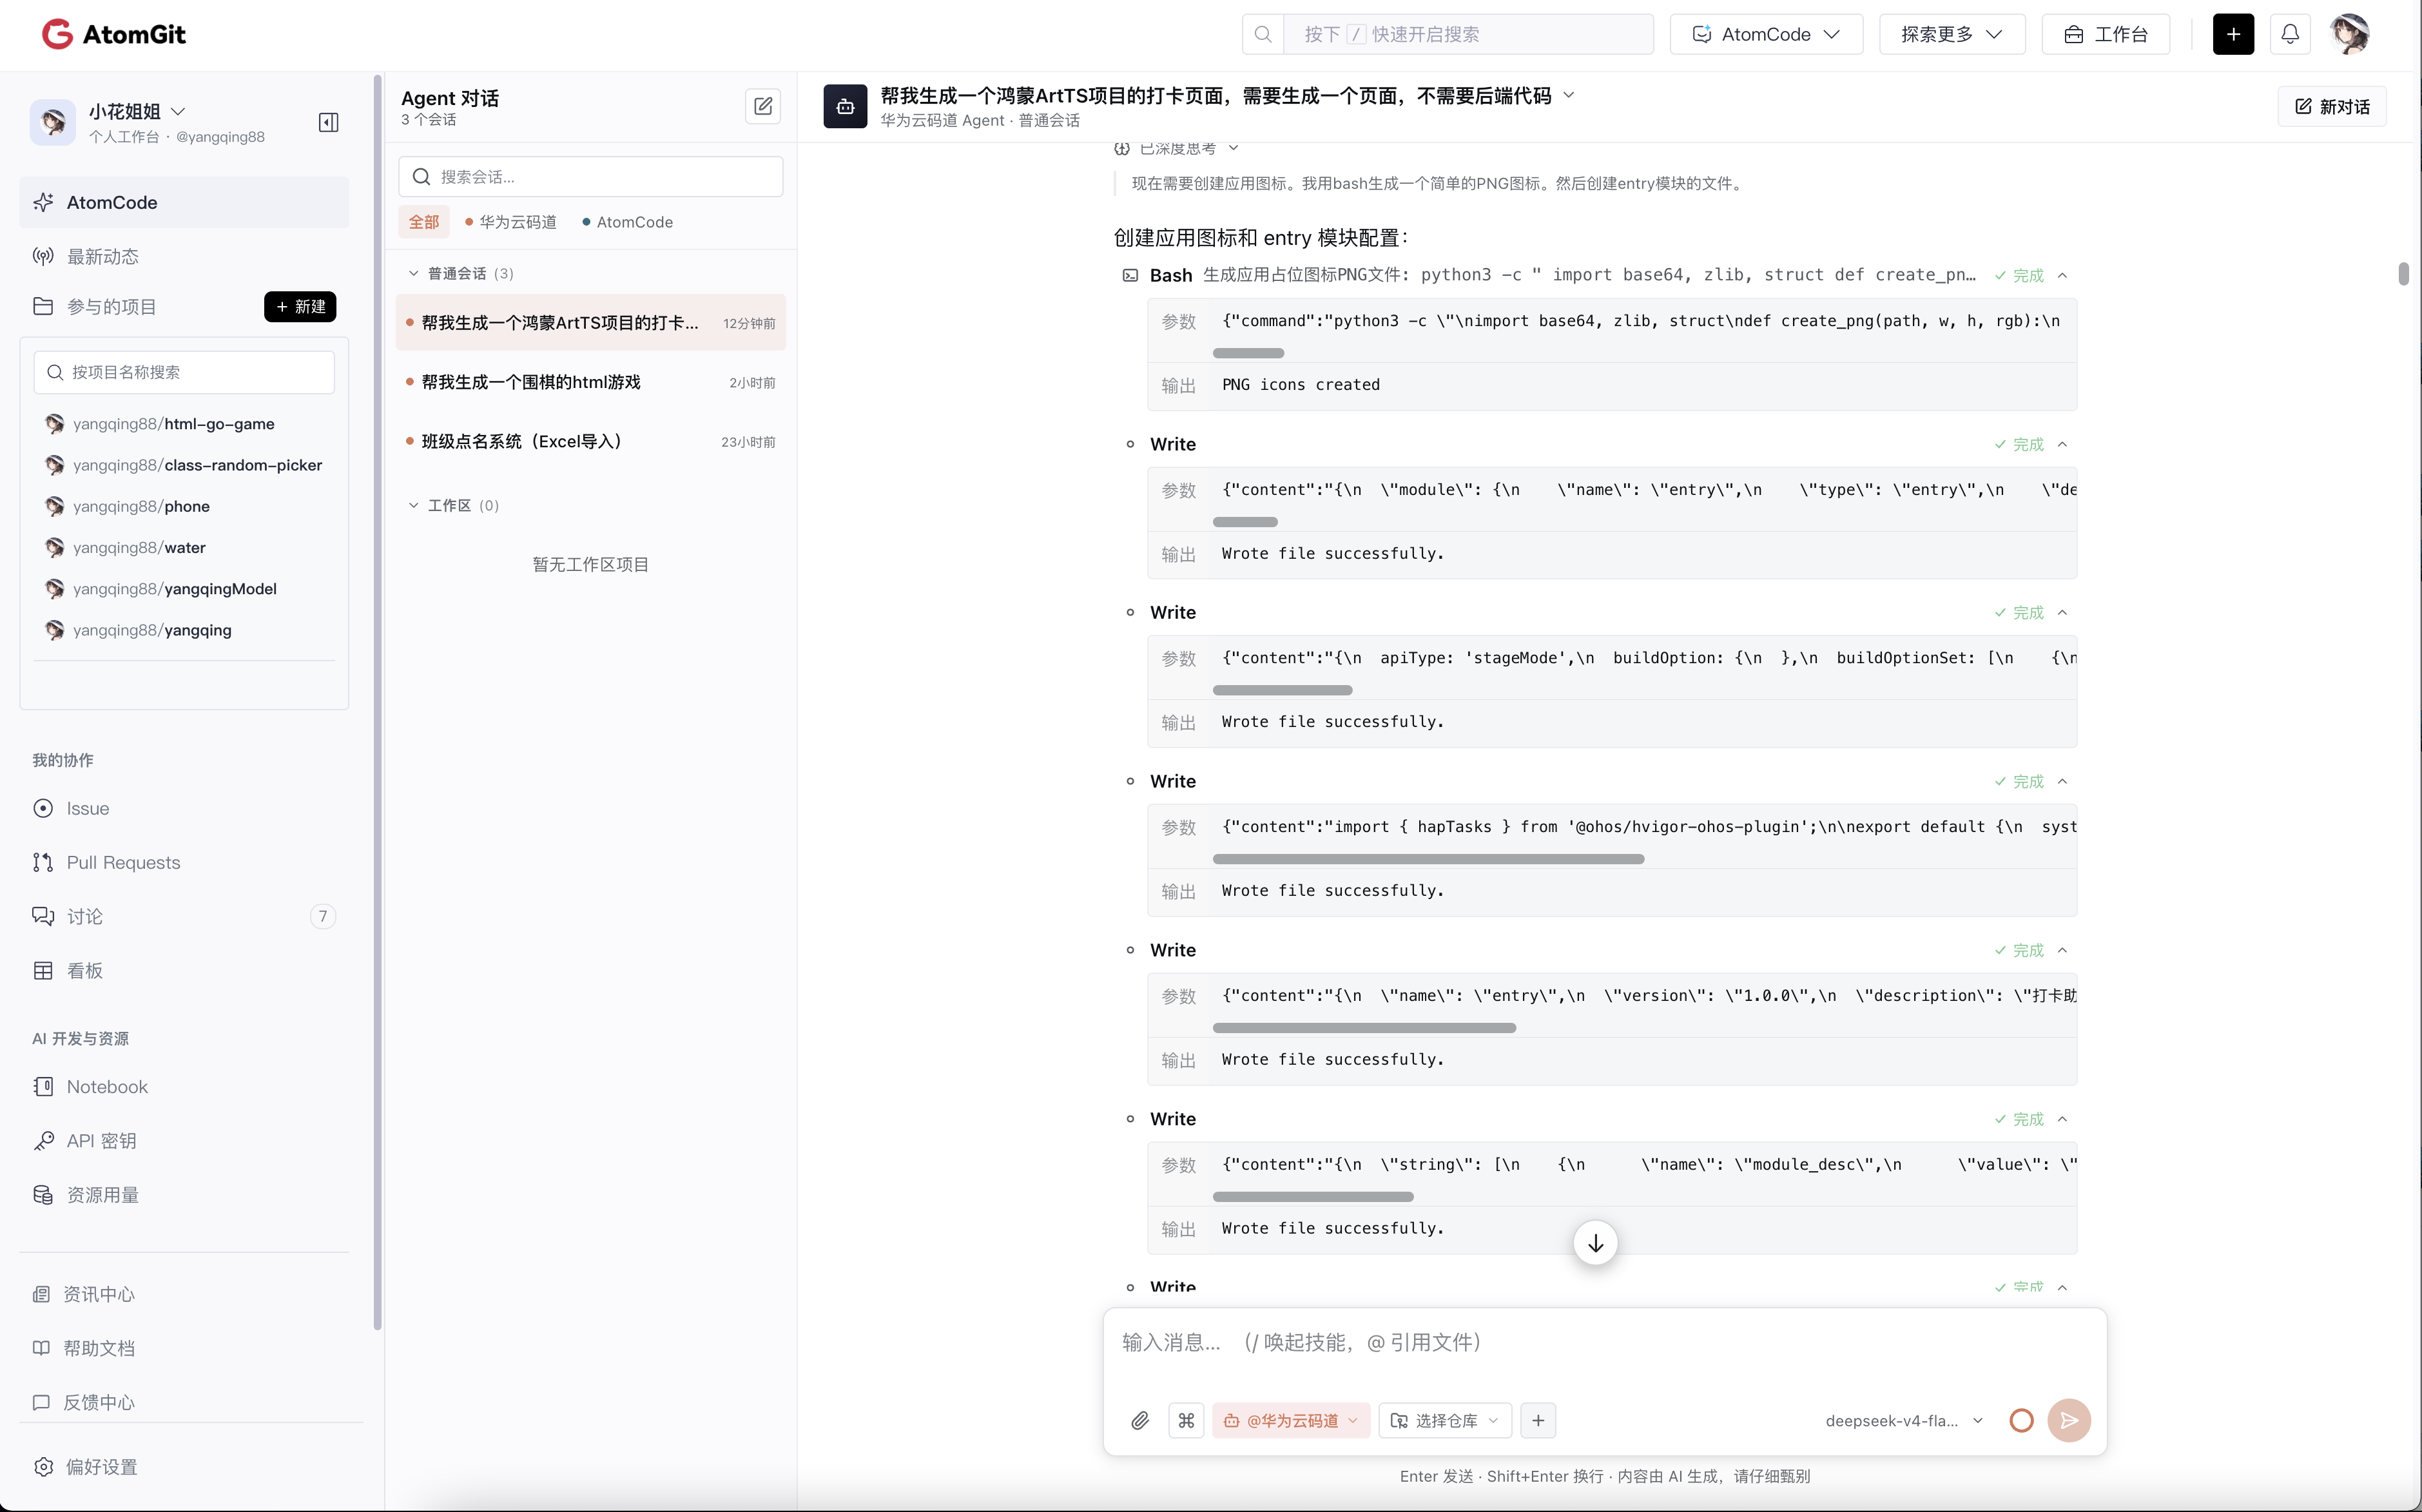The image size is (2422, 1512).
Task: Collapse the left sidebar panel
Action: (x=328, y=123)
